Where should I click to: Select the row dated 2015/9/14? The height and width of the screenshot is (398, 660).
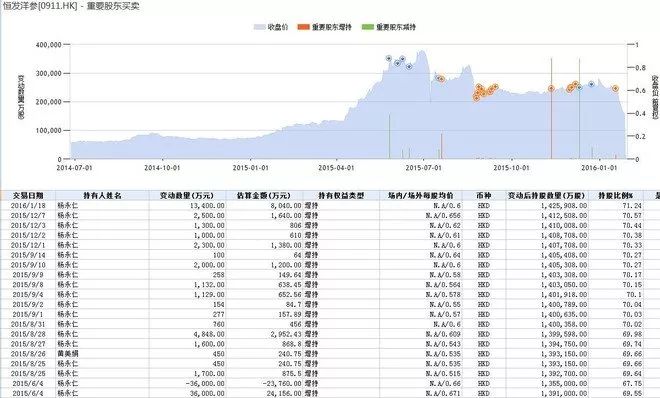coord(330,255)
